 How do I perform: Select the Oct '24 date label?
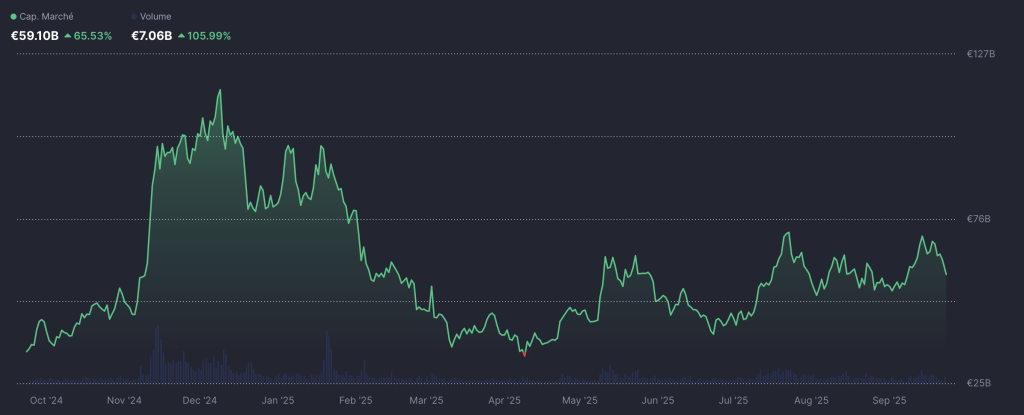pos(46,401)
